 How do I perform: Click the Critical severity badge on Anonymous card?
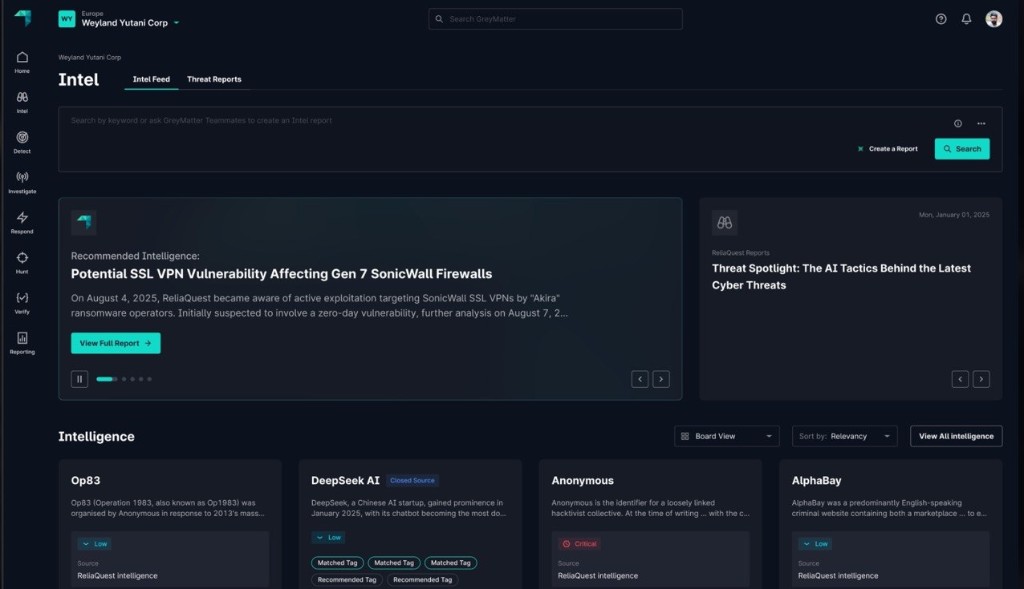(579, 543)
